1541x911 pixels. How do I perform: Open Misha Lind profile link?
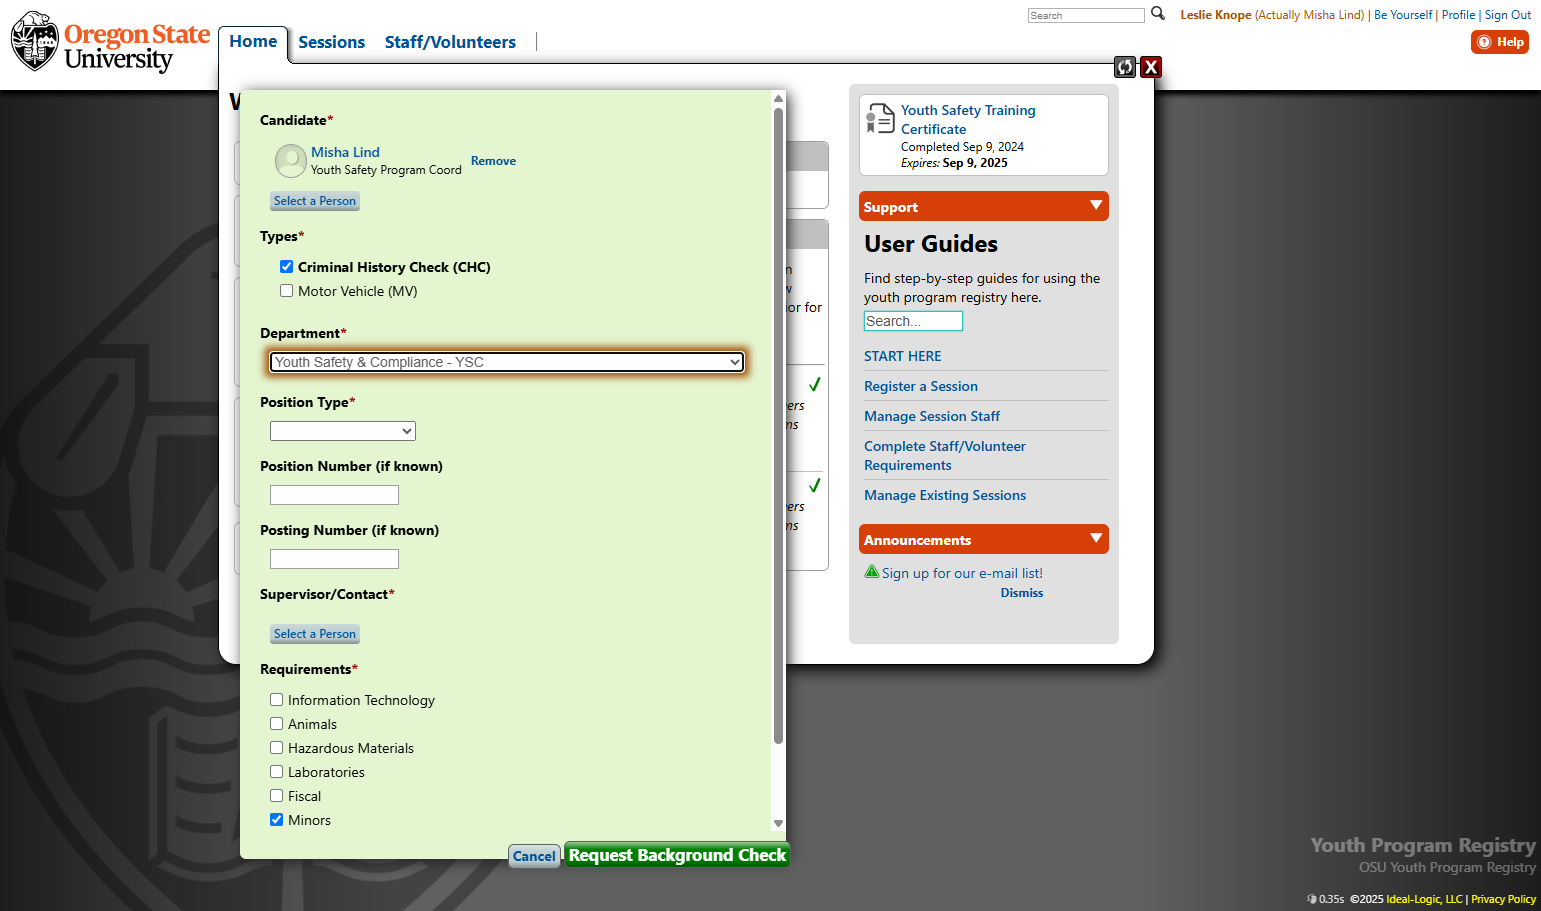coord(345,152)
